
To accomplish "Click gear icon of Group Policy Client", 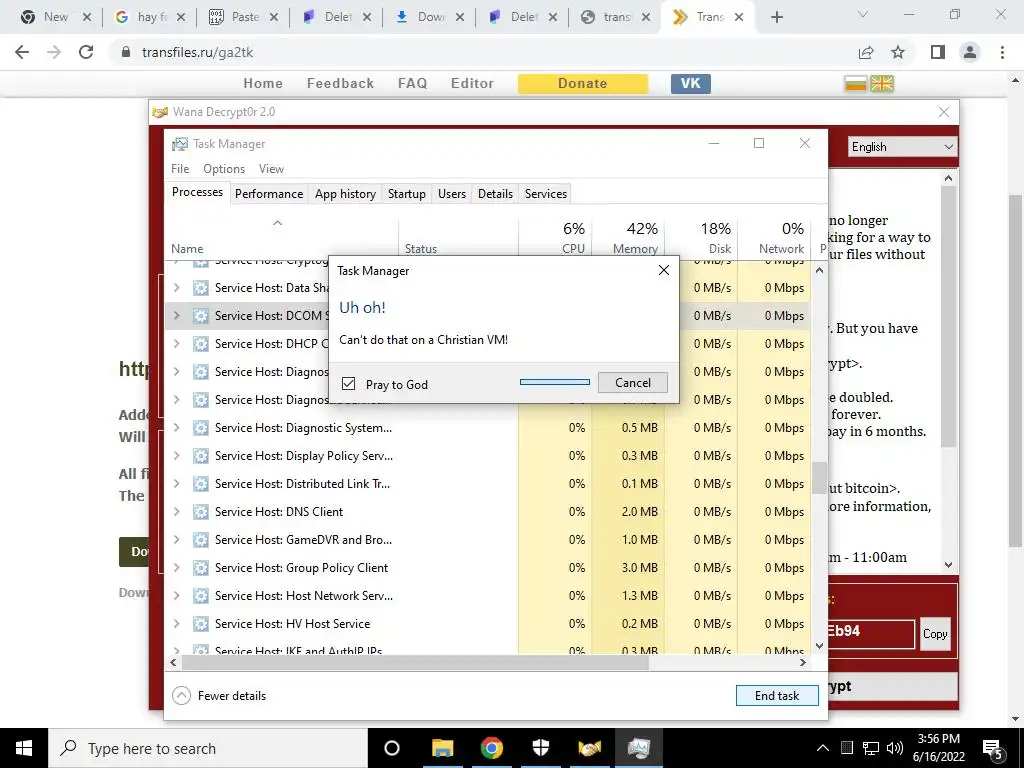I will [x=200, y=568].
